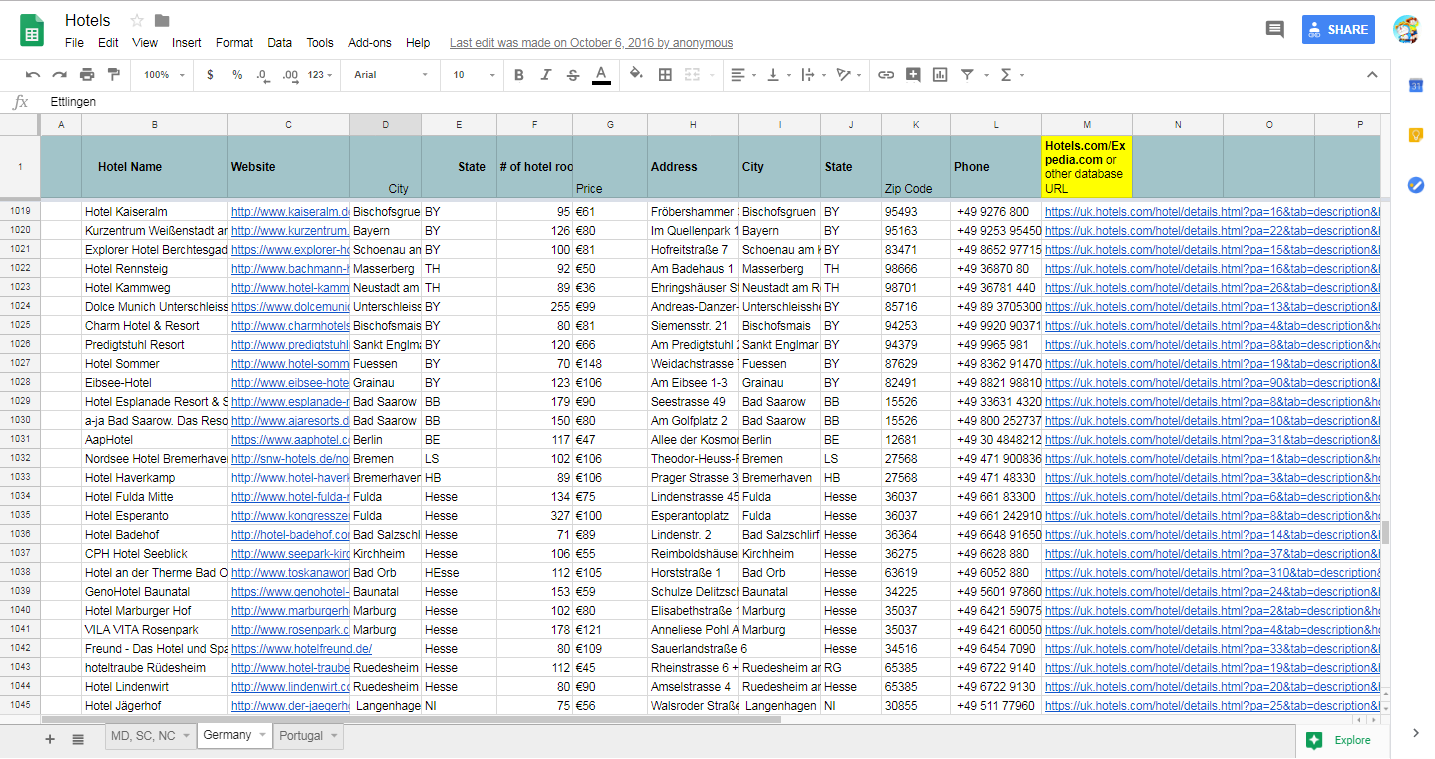Open Hotel Kaiseralm website link
1435x759 pixels.
click(290, 212)
